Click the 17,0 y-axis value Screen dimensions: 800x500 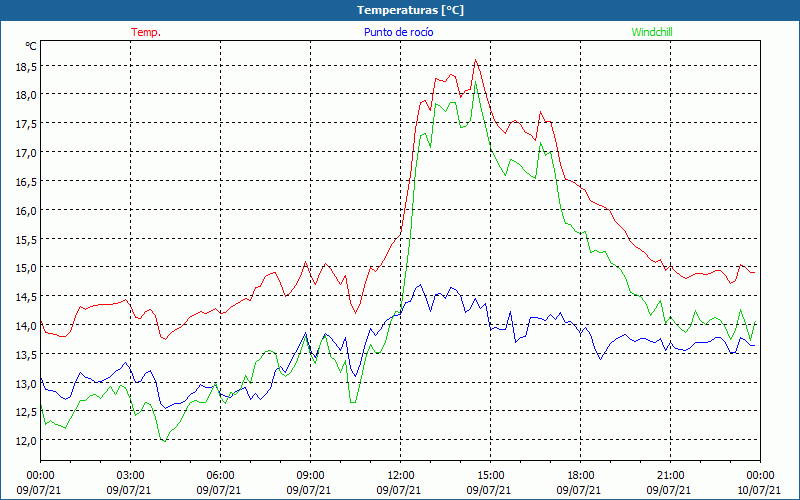pyautogui.click(x=26, y=152)
